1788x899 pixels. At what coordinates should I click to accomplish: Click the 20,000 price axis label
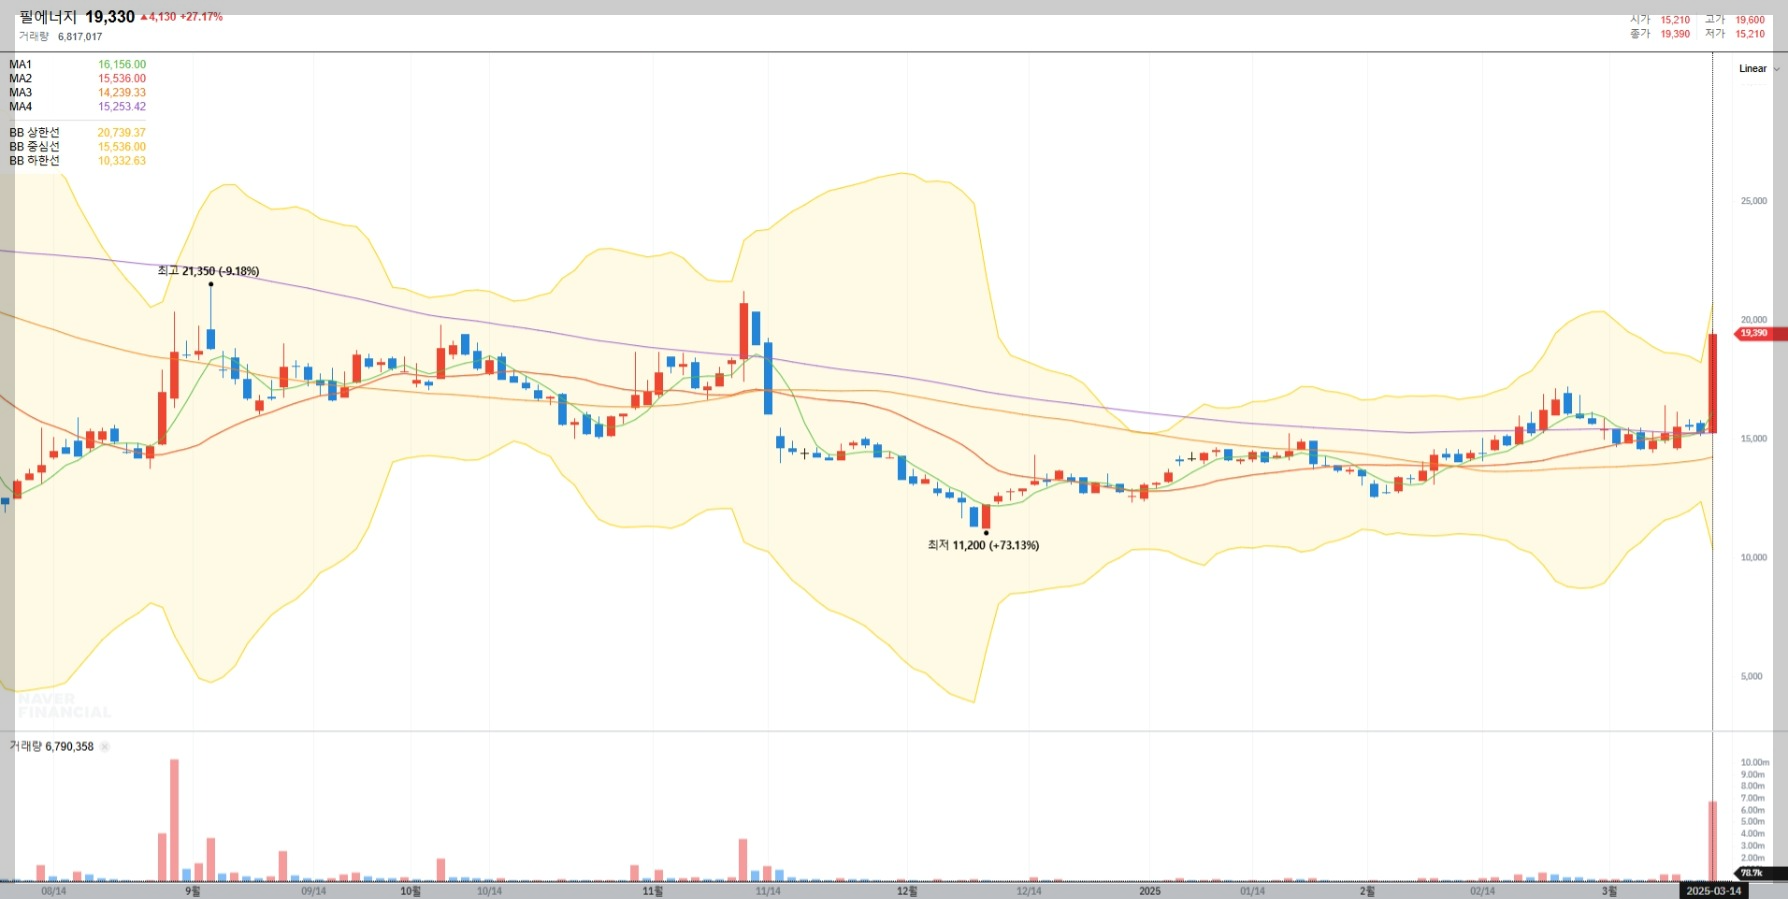[x=1754, y=320]
